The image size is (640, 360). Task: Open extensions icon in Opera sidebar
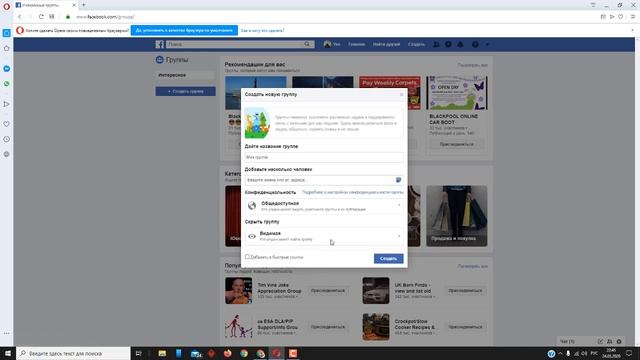(7, 154)
